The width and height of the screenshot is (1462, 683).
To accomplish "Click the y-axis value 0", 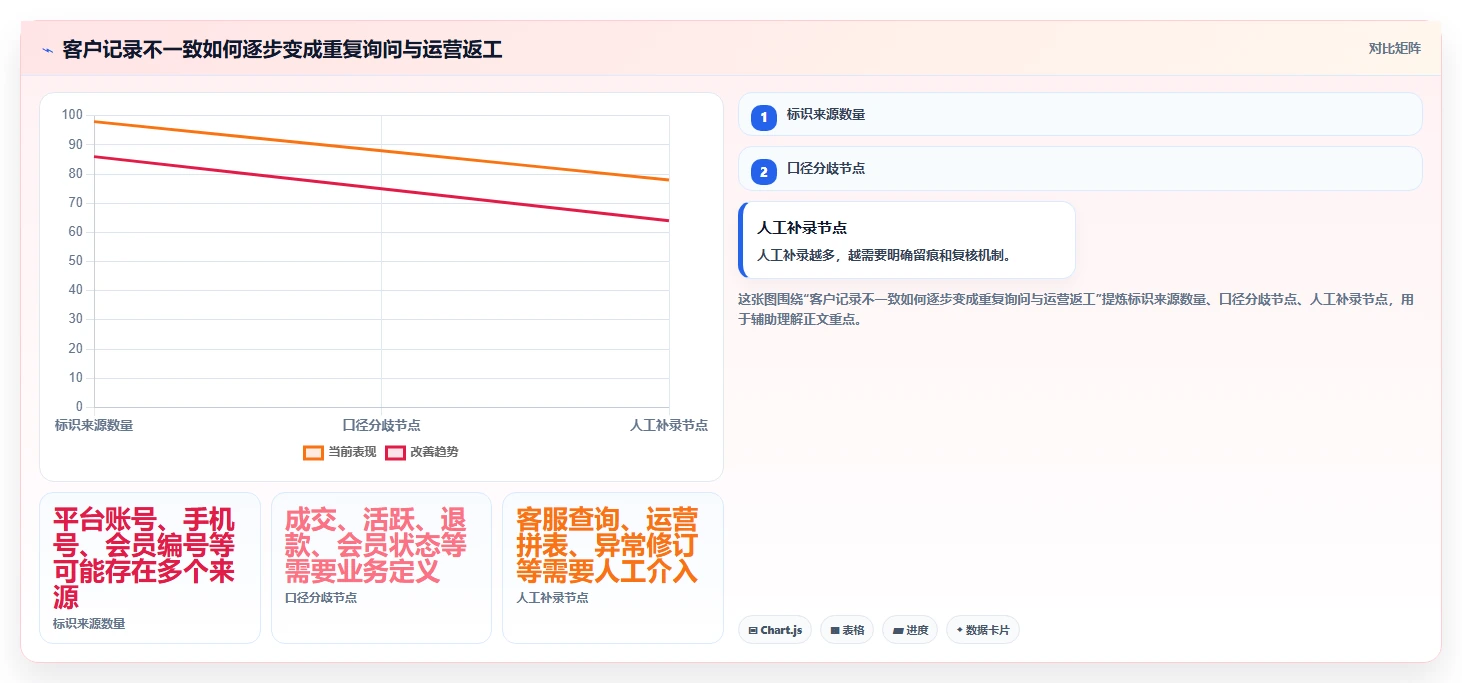I will click(x=80, y=407).
